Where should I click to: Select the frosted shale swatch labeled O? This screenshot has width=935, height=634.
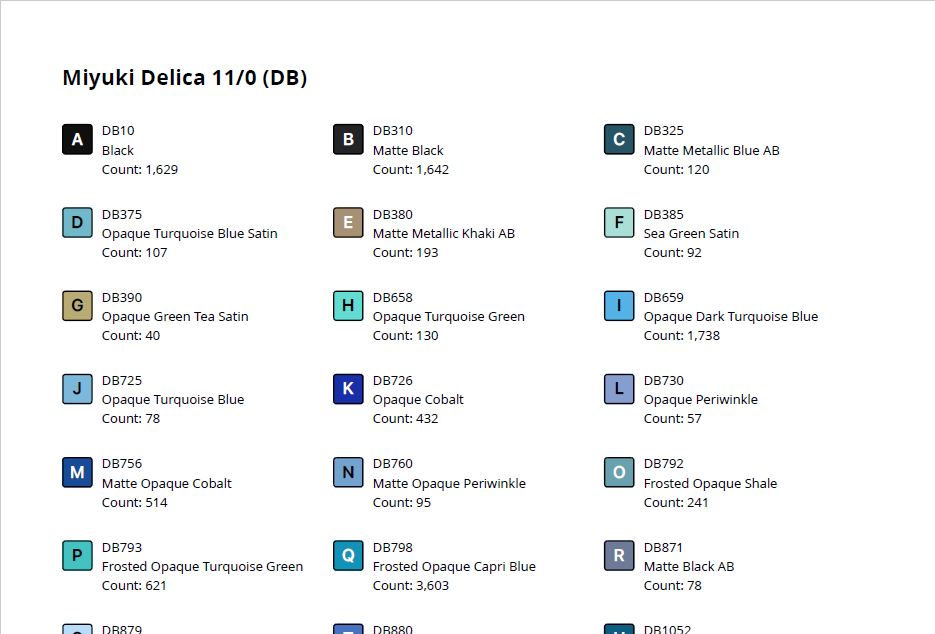coord(619,472)
